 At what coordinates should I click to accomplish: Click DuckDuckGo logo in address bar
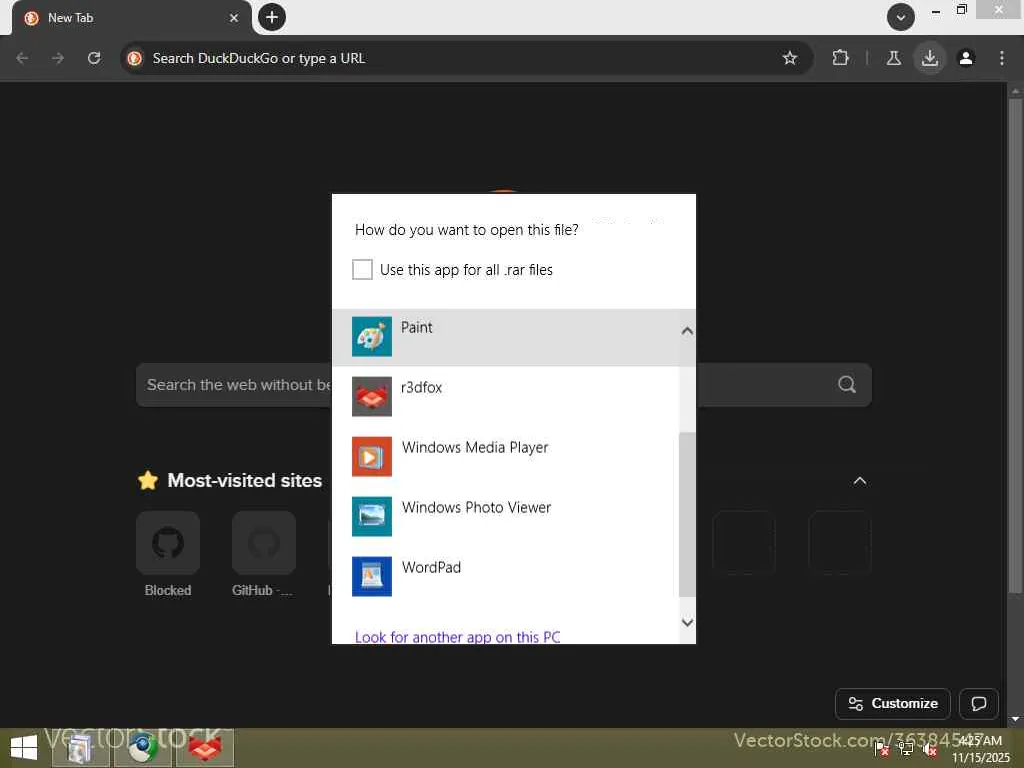point(135,58)
